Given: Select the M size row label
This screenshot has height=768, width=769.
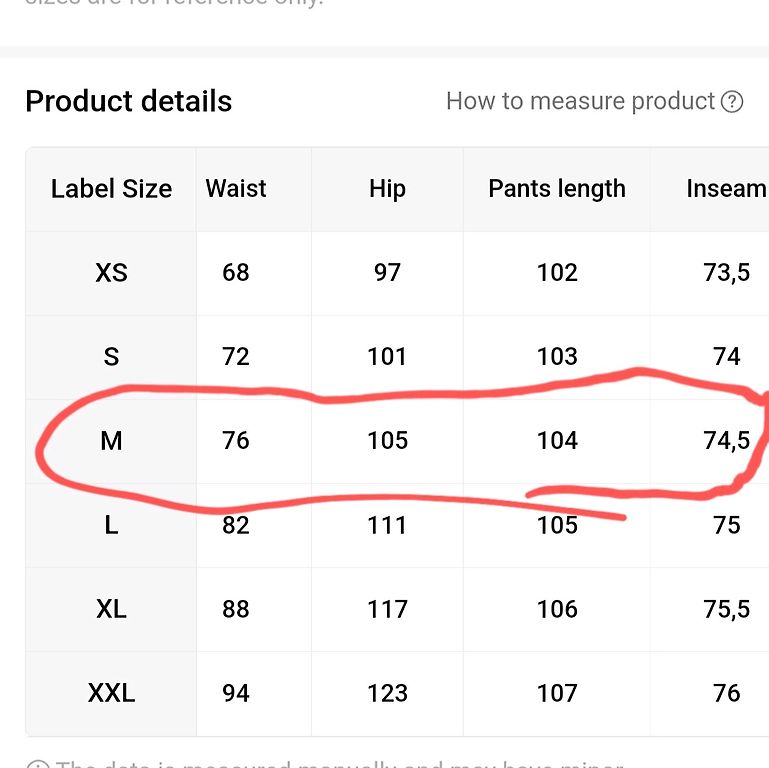Looking at the screenshot, I should coord(111,440).
